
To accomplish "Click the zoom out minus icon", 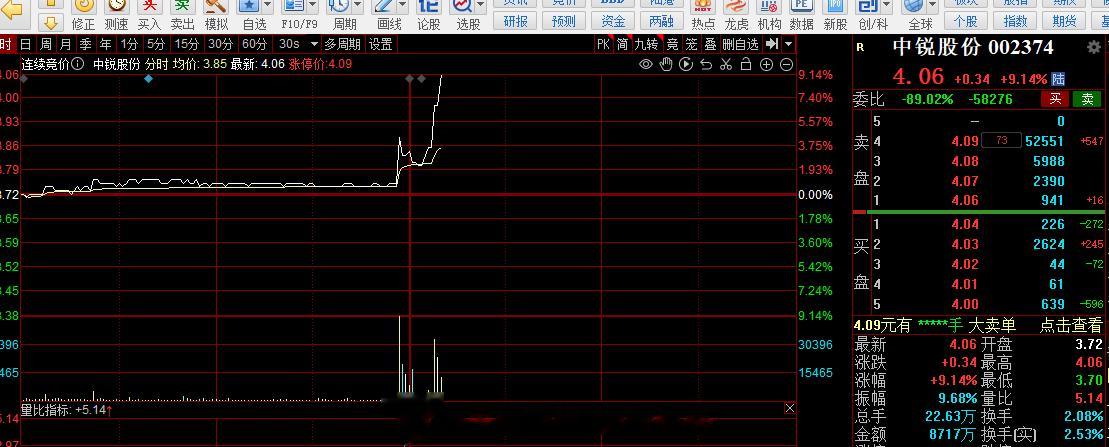I will (786, 64).
